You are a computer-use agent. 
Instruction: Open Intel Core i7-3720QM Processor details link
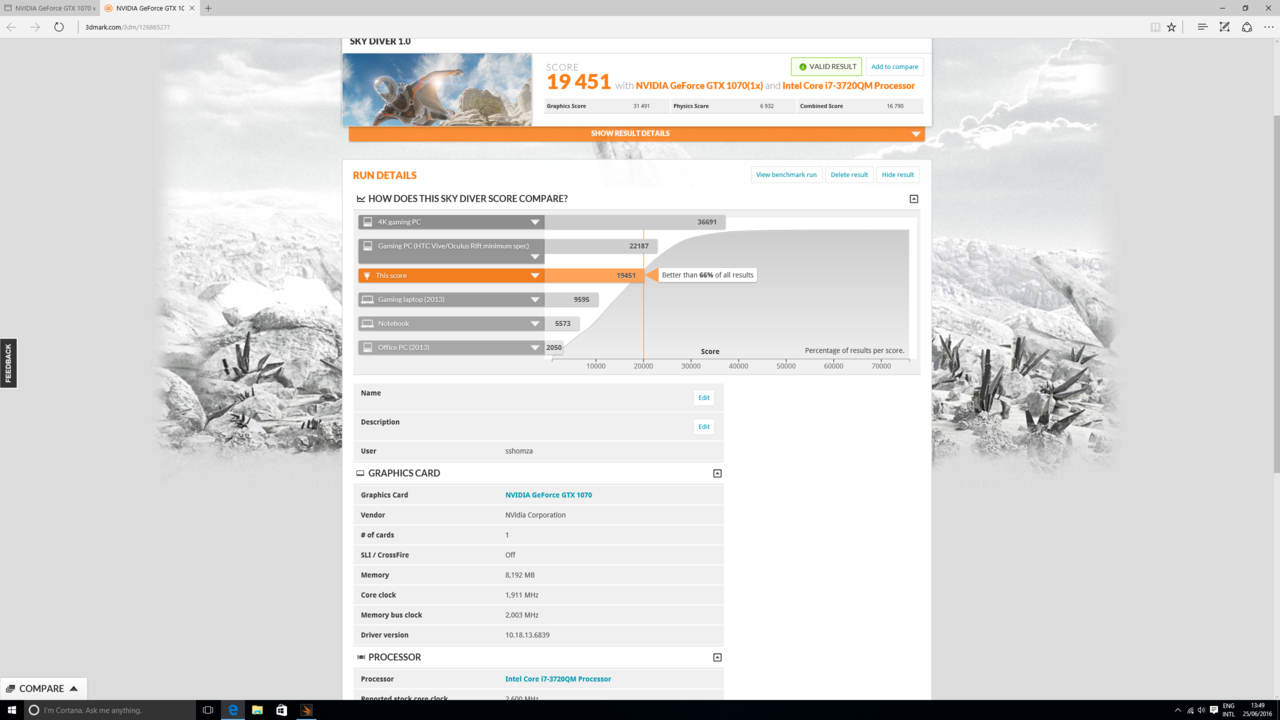point(558,679)
